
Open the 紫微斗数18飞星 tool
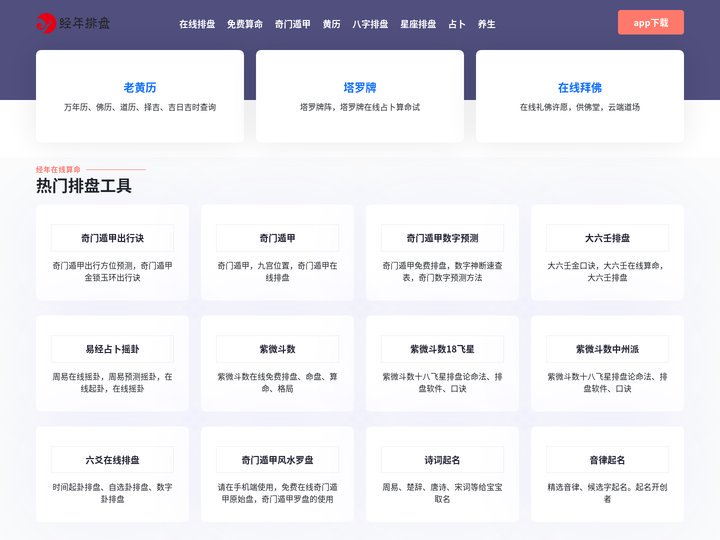(x=442, y=349)
